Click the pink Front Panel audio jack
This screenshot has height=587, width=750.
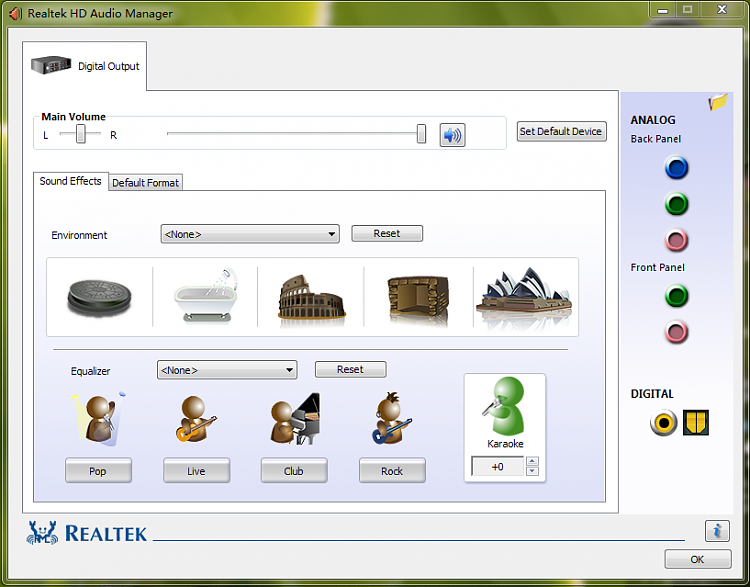pos(676,332)
